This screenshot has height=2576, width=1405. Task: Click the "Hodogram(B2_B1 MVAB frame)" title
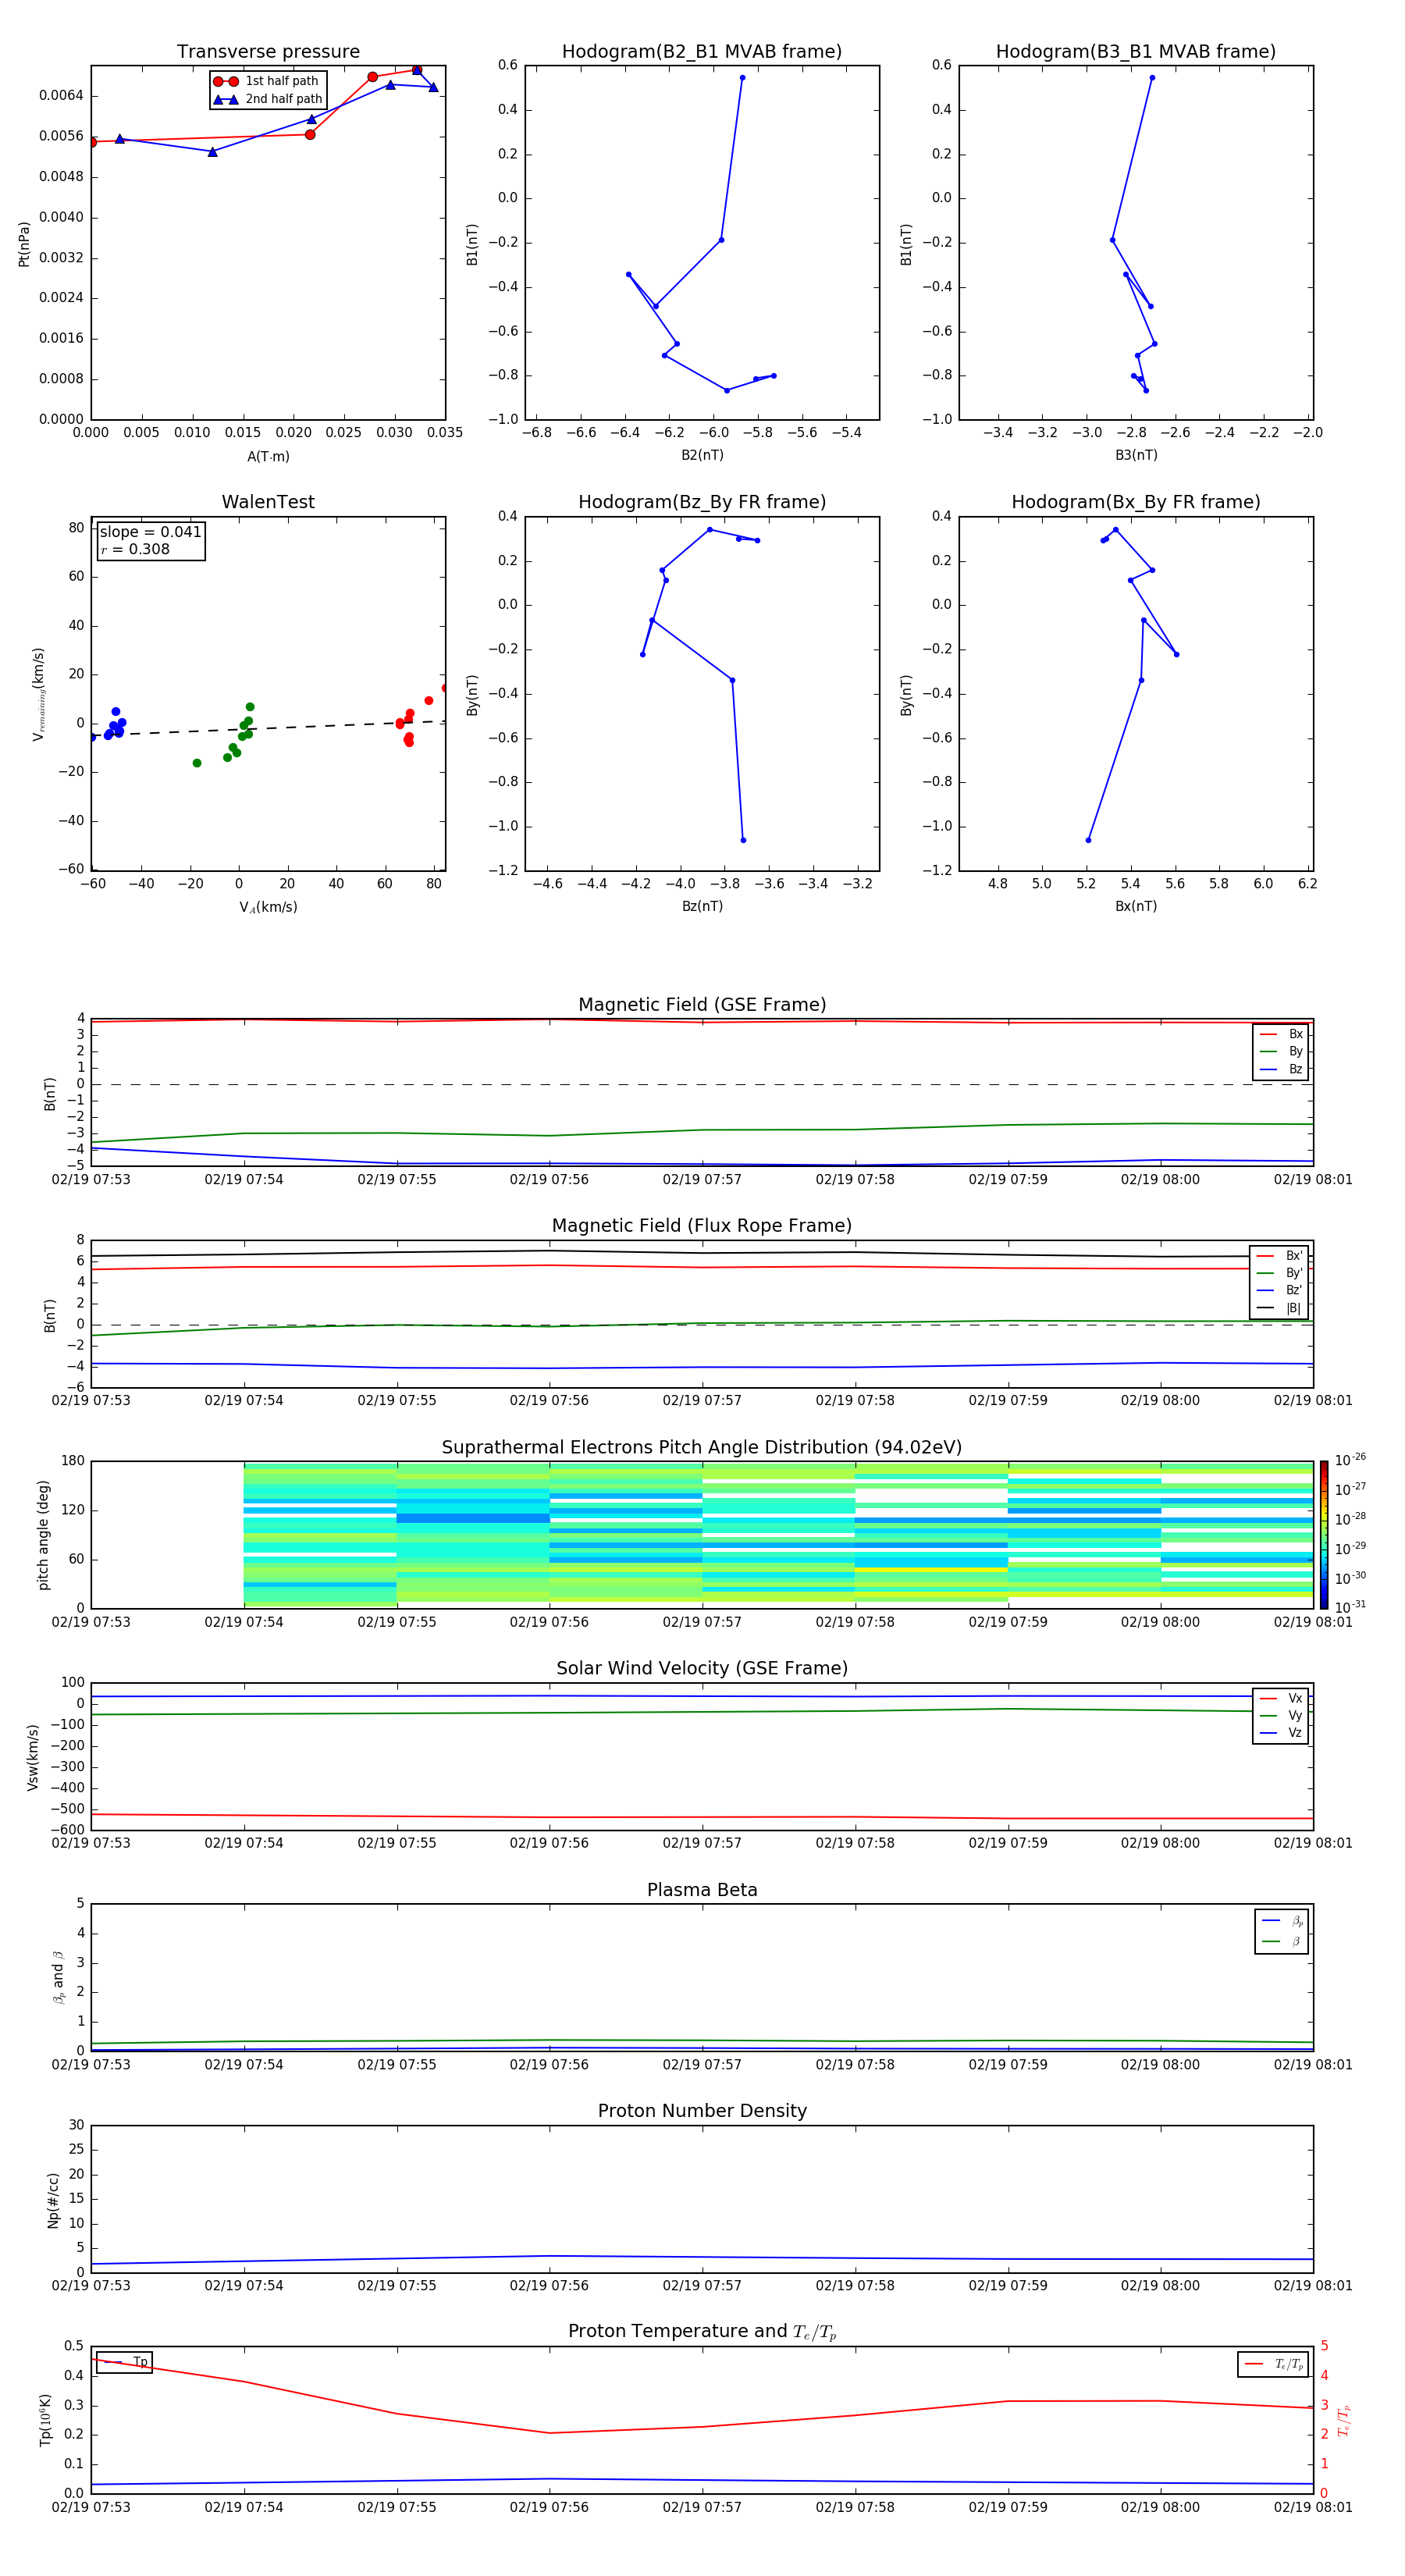702,52
